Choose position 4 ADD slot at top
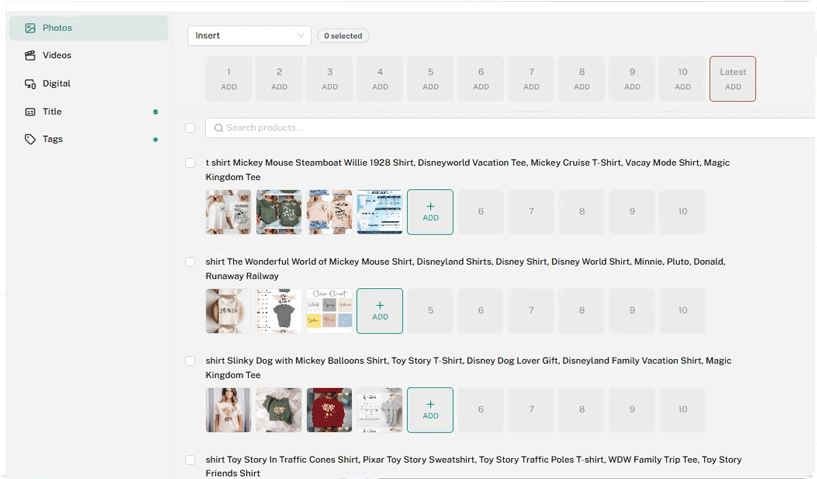Viewport: 817px width, 479px height. [380, 79]
